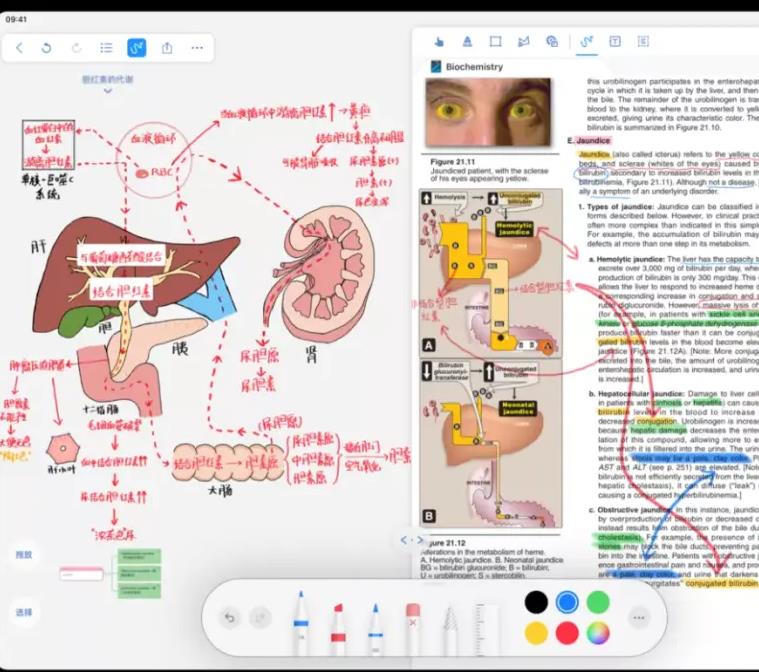Select the text highlighter tool in PDF toolbar
Viewport: 759px width, 672px height.
pyautogui.click(x=466, y=41)
